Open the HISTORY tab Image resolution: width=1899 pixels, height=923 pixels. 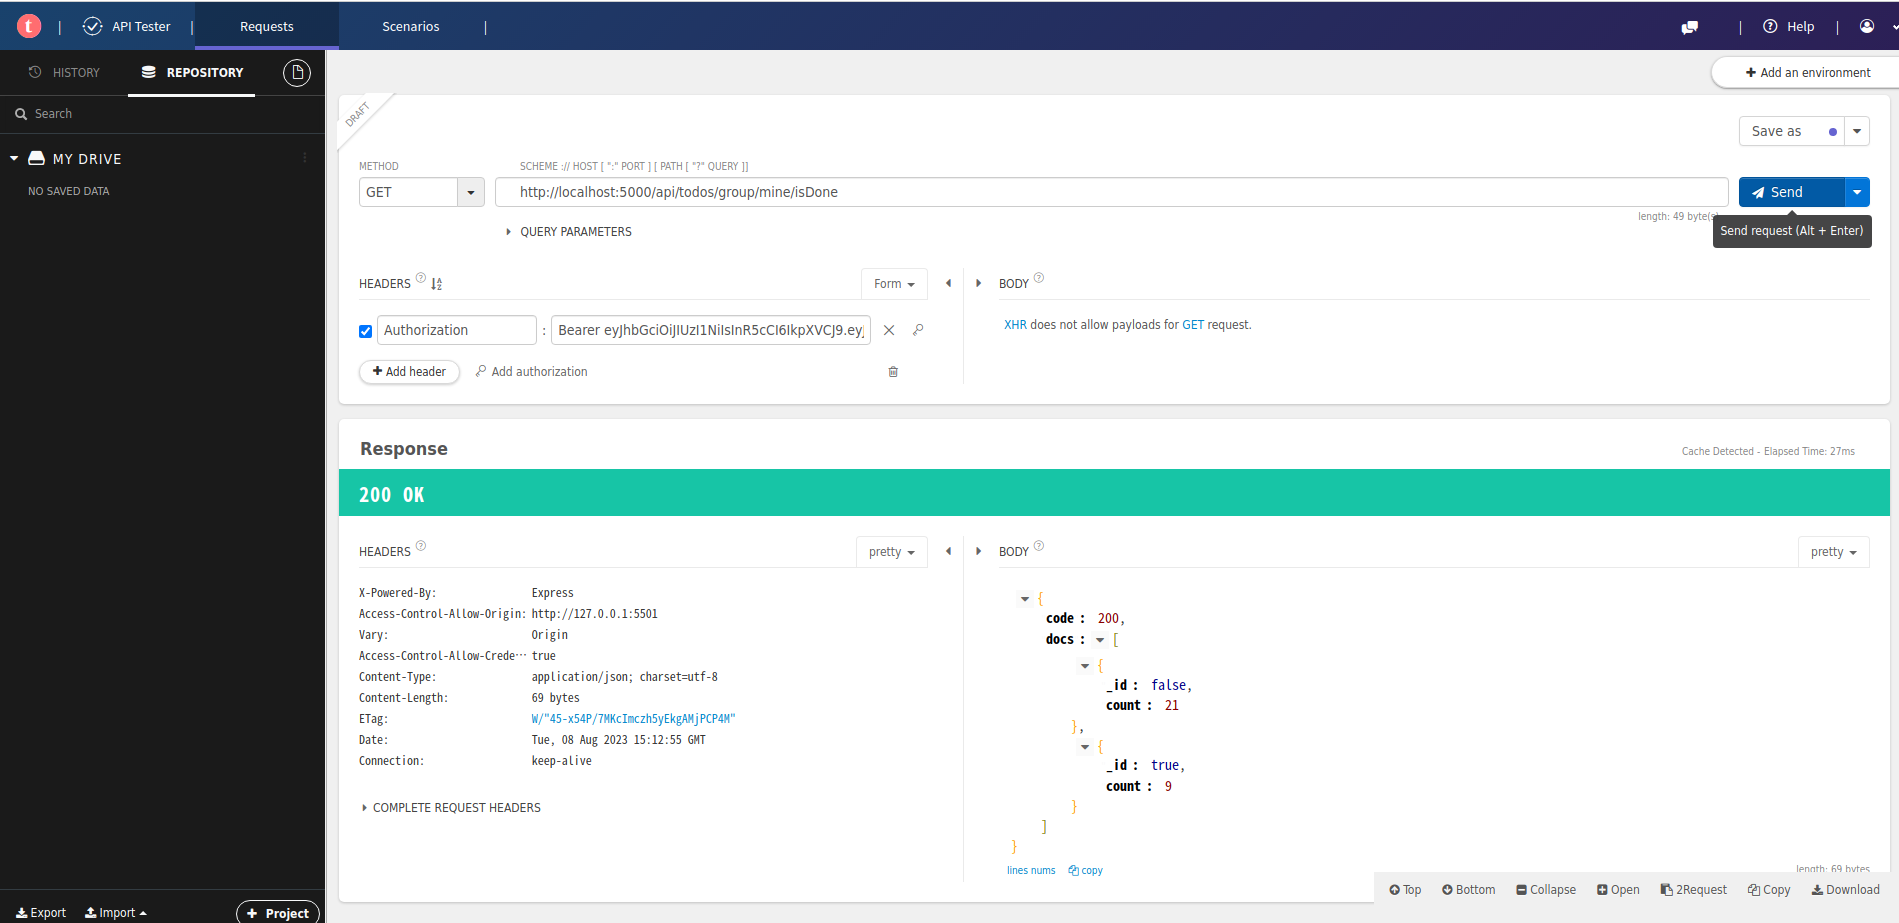tap(64, 72)
